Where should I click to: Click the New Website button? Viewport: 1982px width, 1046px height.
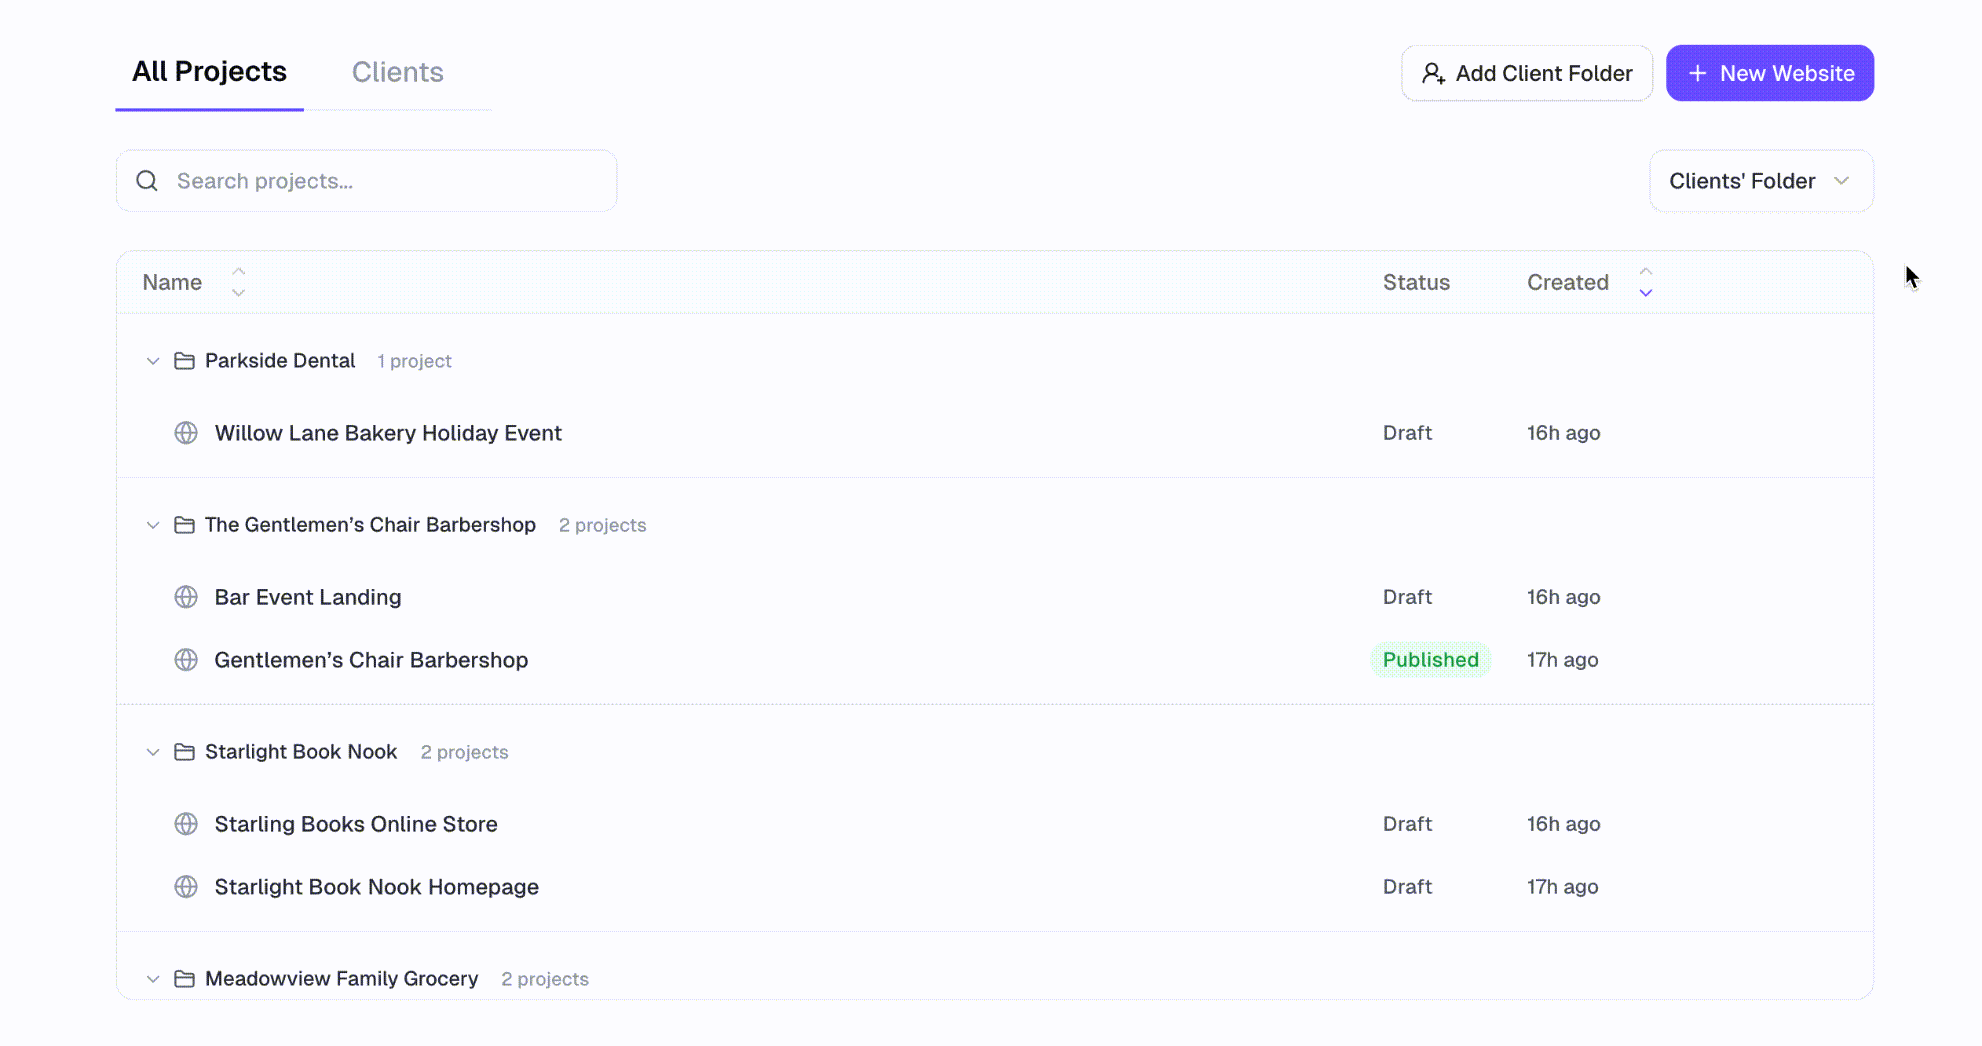pyautogui.click(x=1770, y=72)
